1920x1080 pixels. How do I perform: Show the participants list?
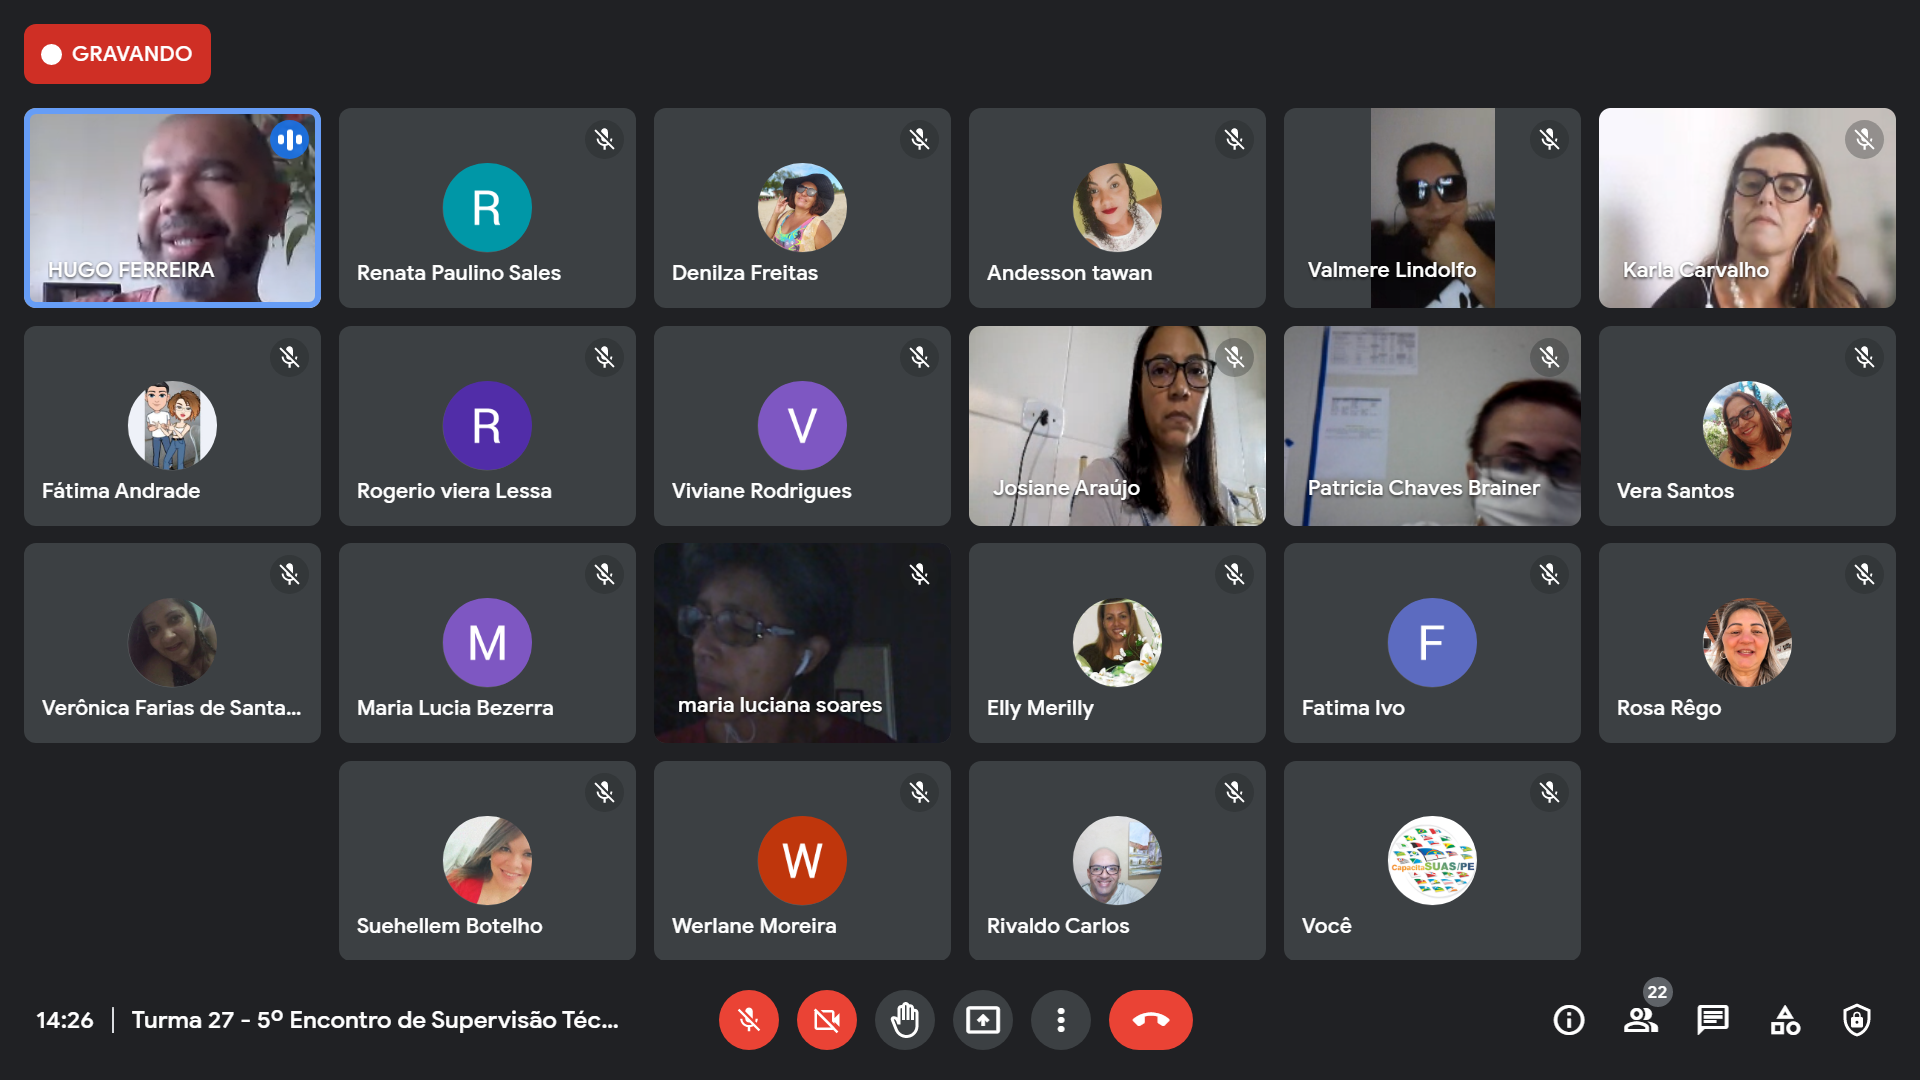[x=1640, y=1020]
